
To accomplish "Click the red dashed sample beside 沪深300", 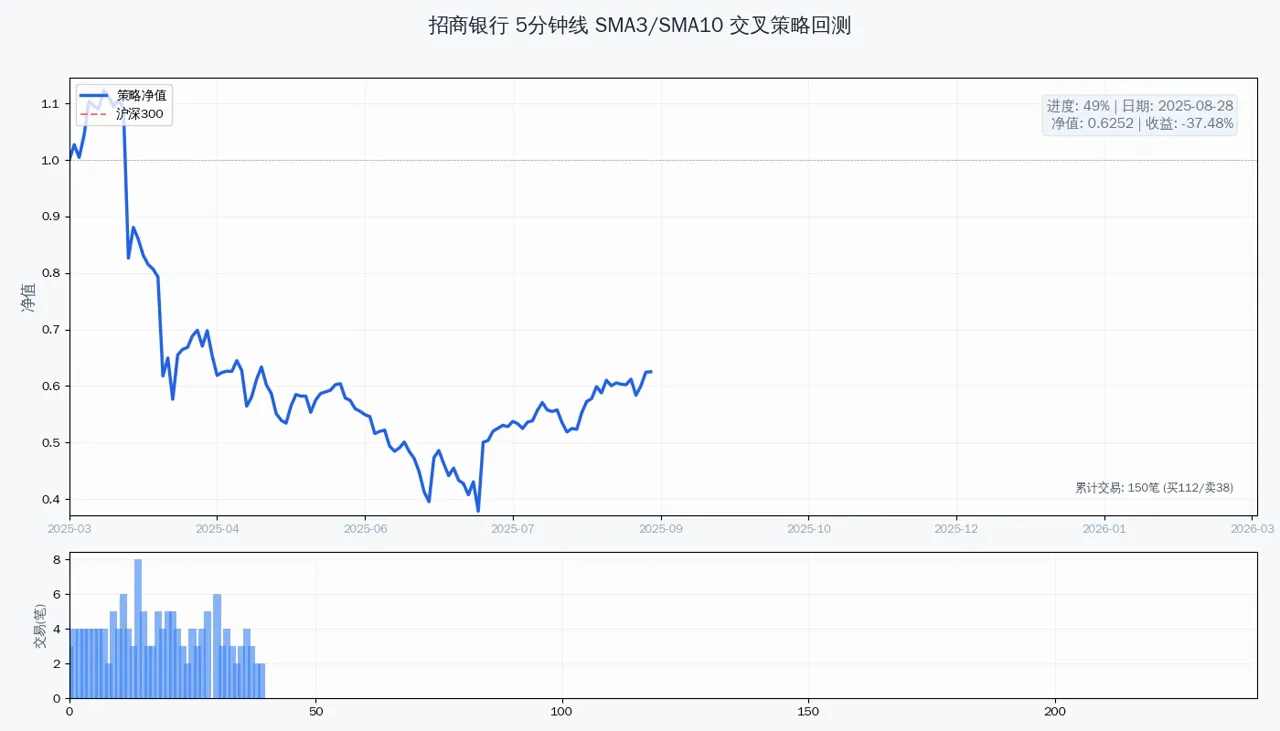I will [94, 115].
